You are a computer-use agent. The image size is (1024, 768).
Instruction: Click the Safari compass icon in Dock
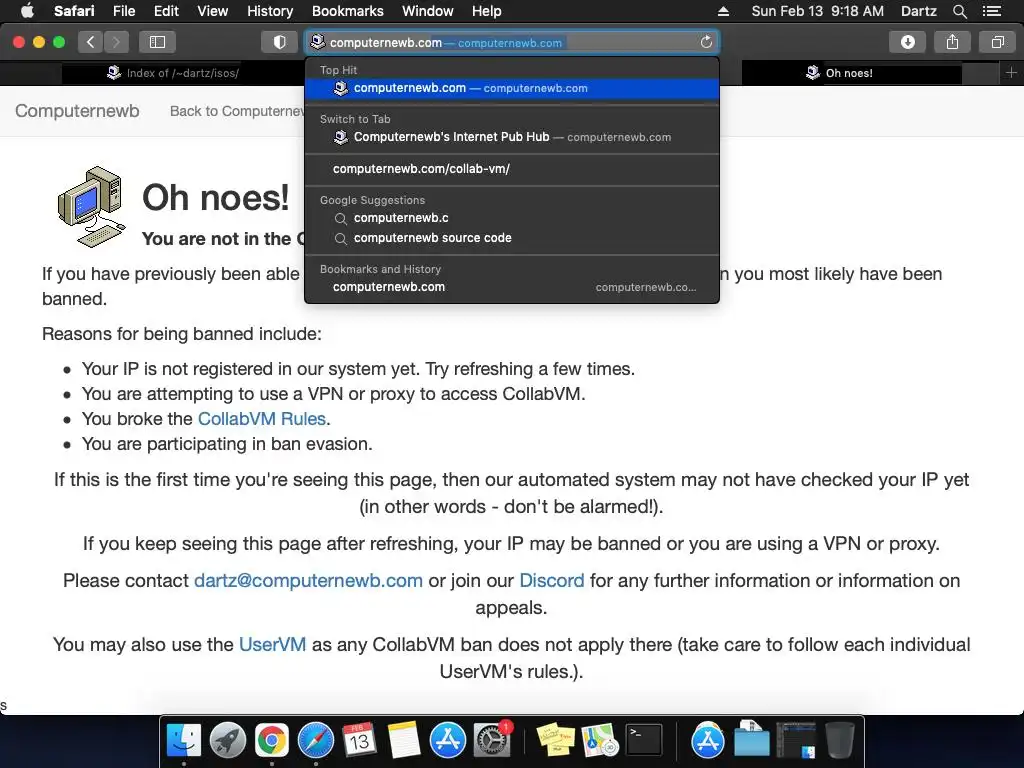[x=316, y=741]
